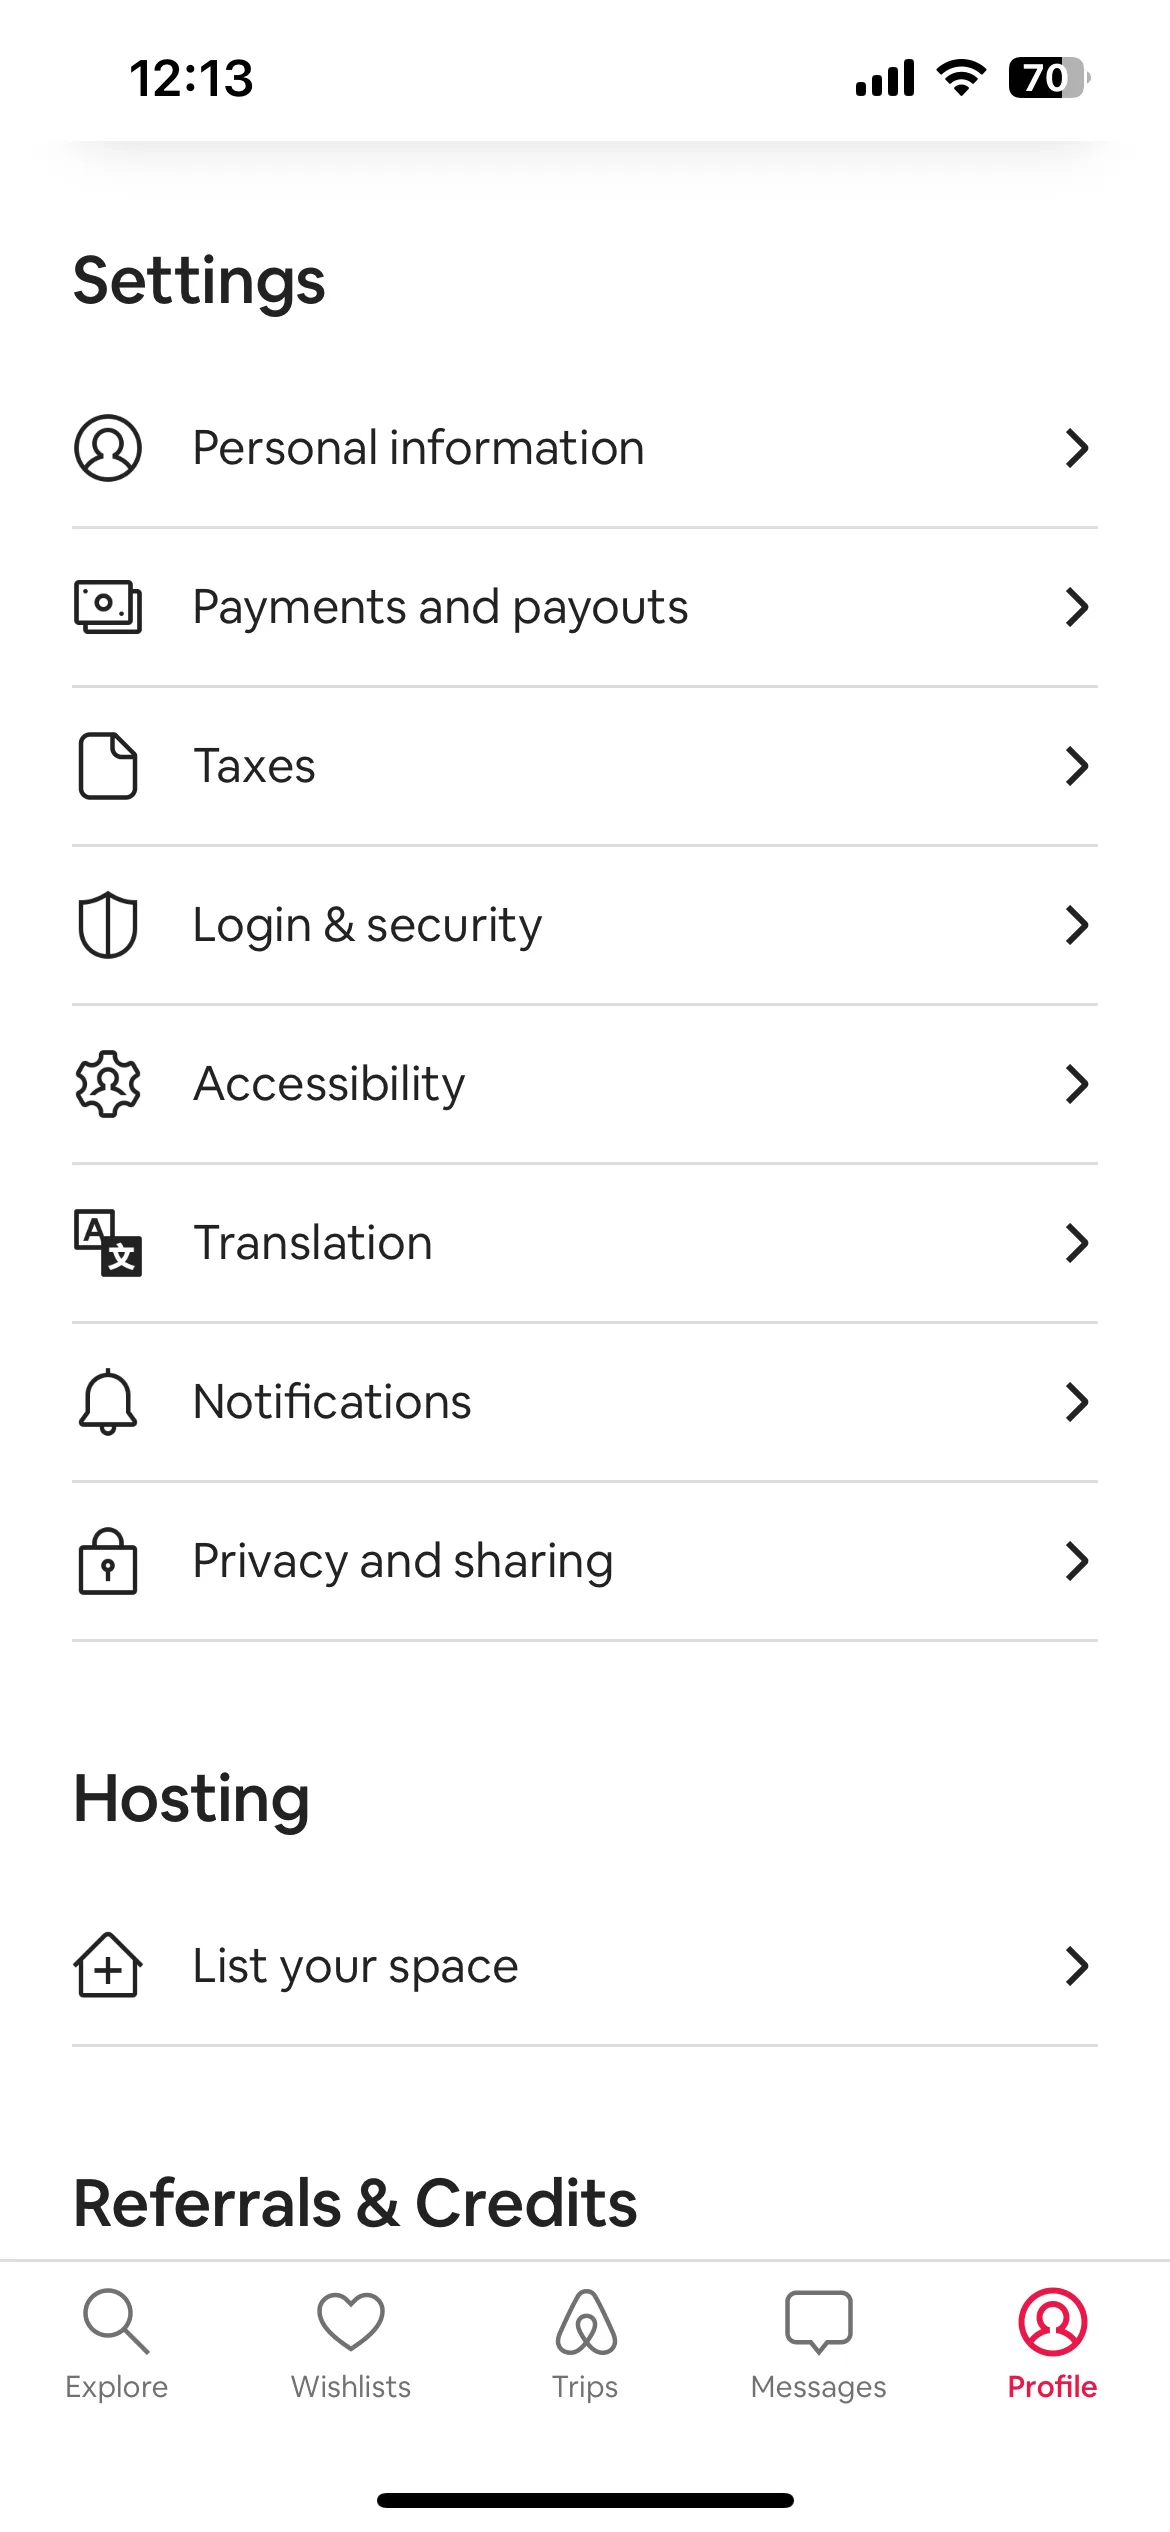The image size is (1170, 2532).
Task: Expand Personal information with its chevron
Action: tap(1076, 448)
